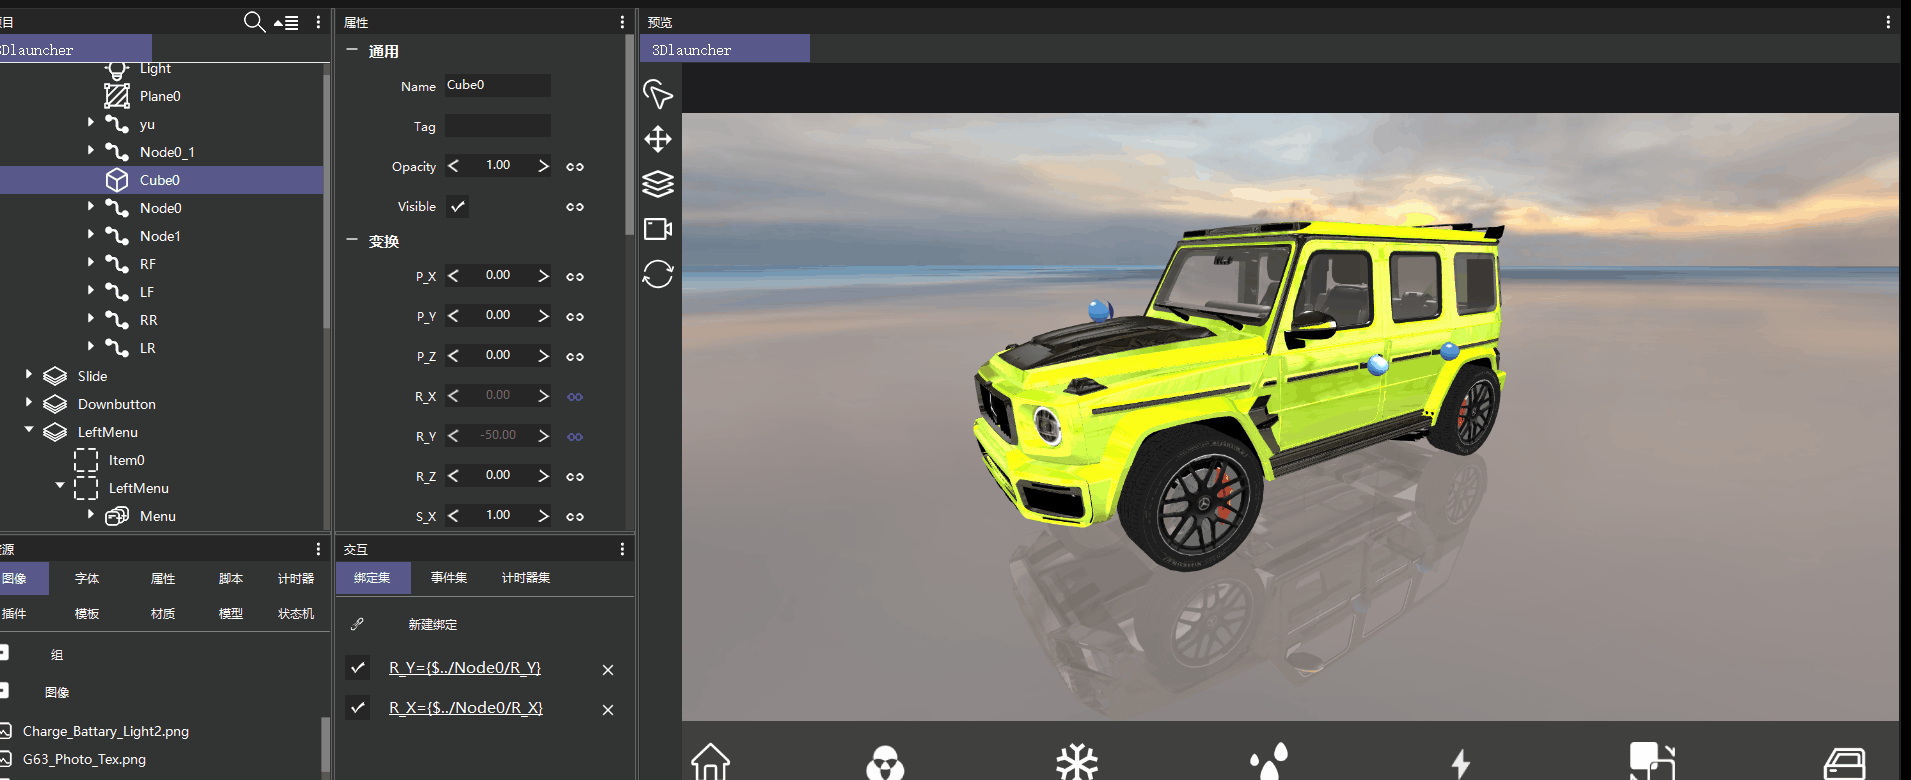Select Item0 in the tree

(127, 460)
